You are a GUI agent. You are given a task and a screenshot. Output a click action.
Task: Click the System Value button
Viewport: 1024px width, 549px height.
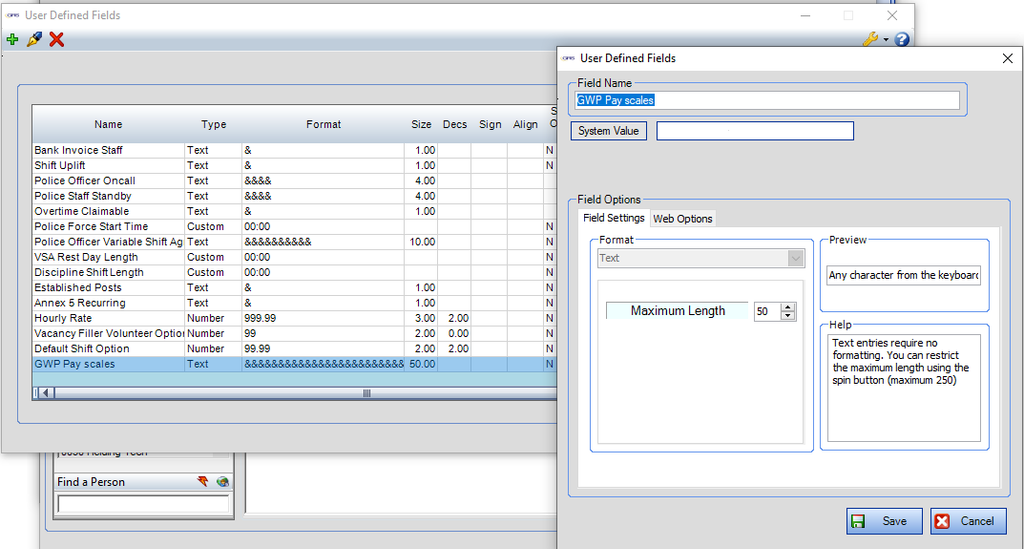608,131
